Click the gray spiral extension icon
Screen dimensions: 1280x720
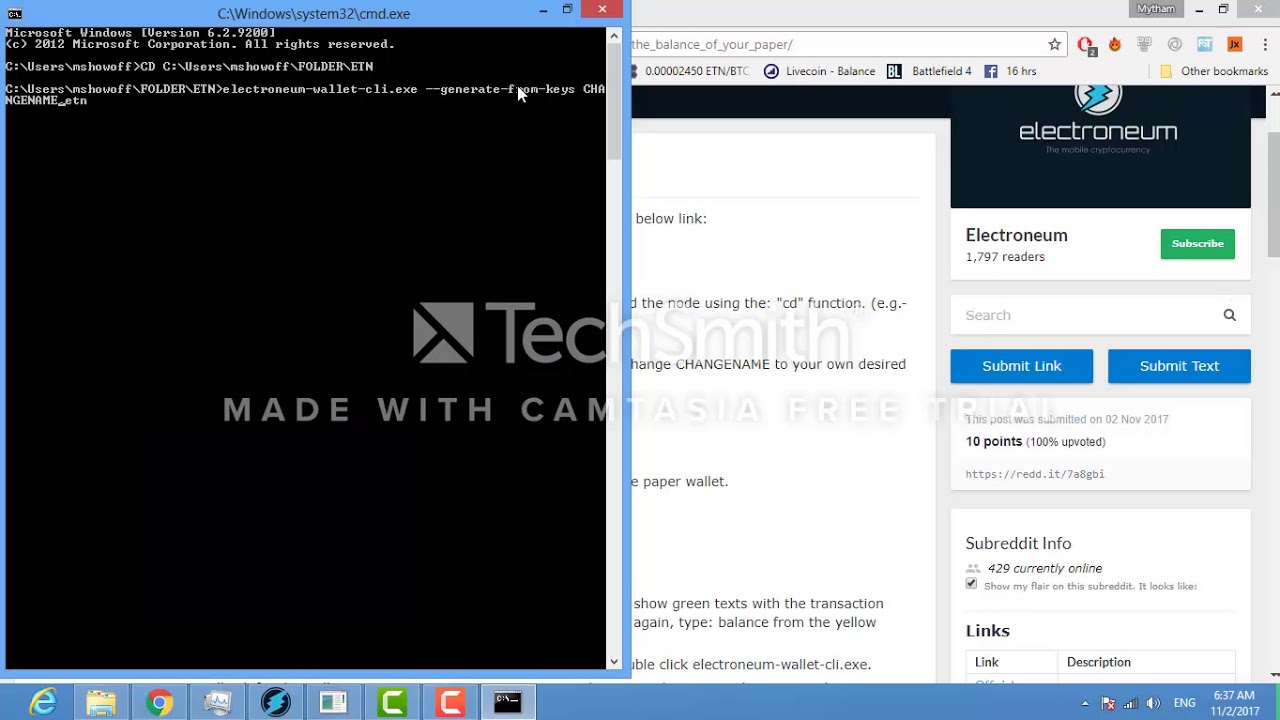[x=1175, y=44]
